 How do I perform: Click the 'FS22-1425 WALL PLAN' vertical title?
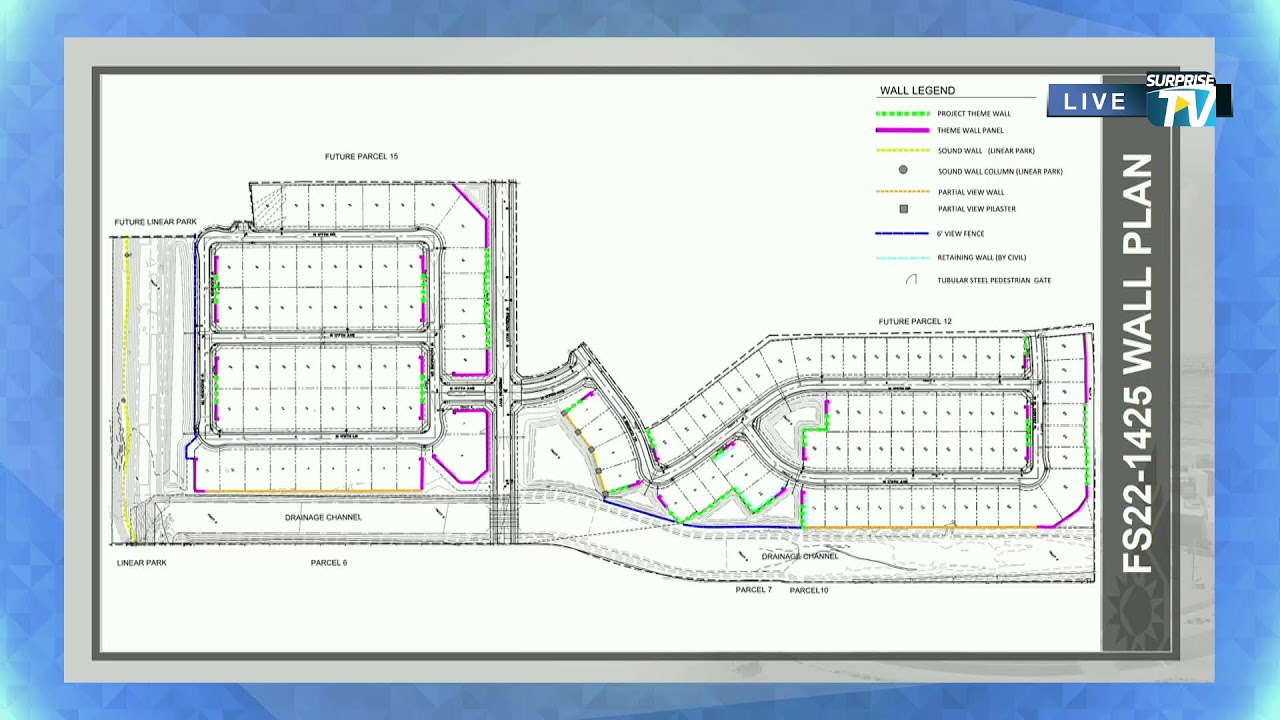[x=1138, y=364]
